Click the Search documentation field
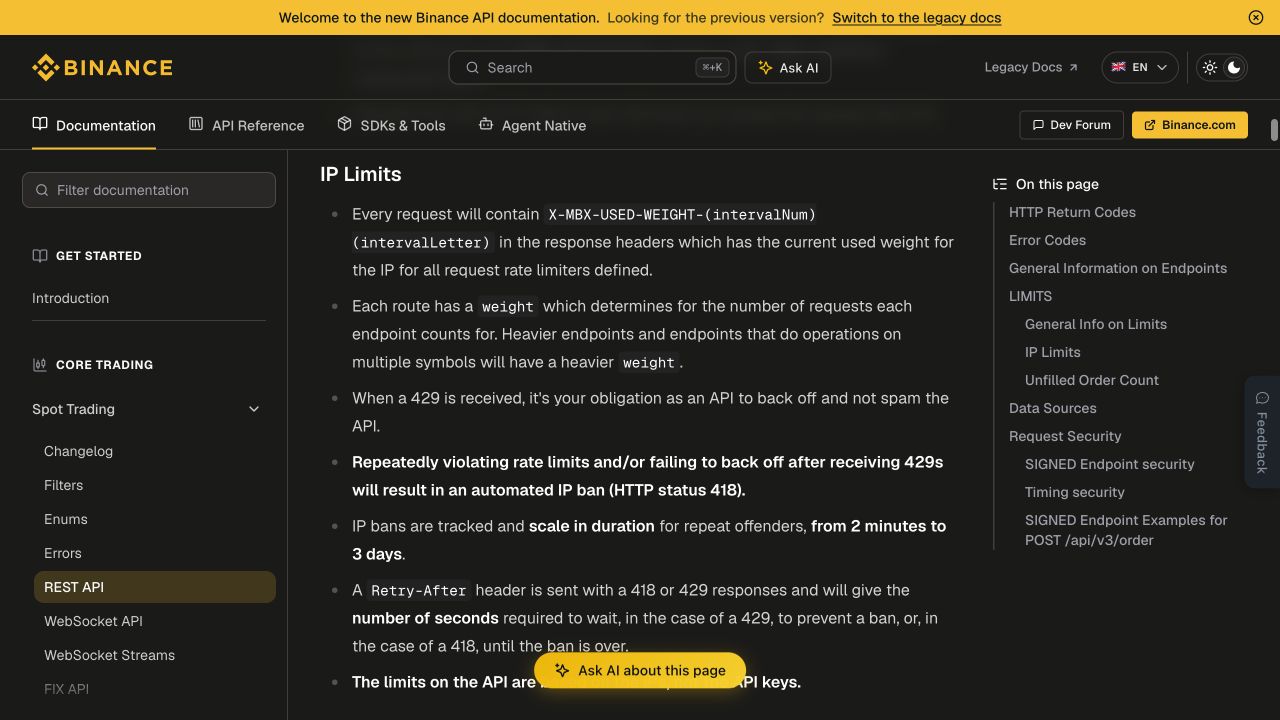The image size is (1280, 720). click(x=592, y=68)
